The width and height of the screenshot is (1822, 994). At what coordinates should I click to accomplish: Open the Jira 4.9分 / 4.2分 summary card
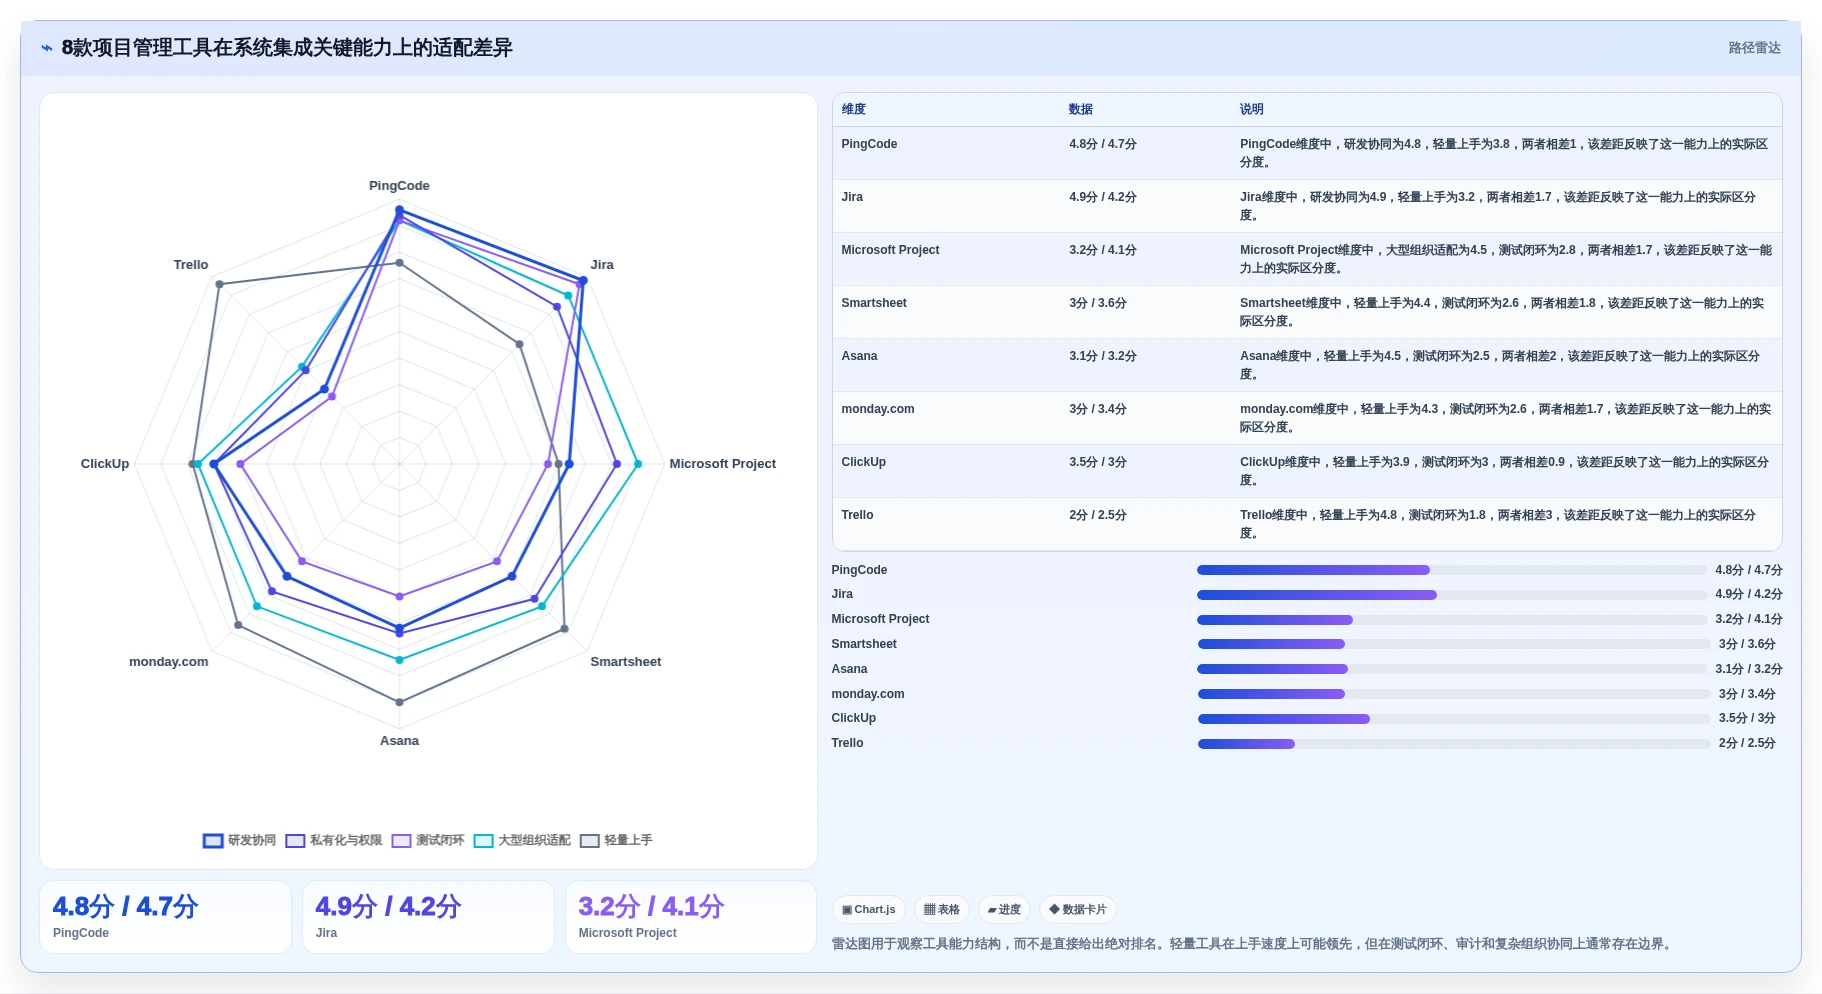[x=428, y=917]
